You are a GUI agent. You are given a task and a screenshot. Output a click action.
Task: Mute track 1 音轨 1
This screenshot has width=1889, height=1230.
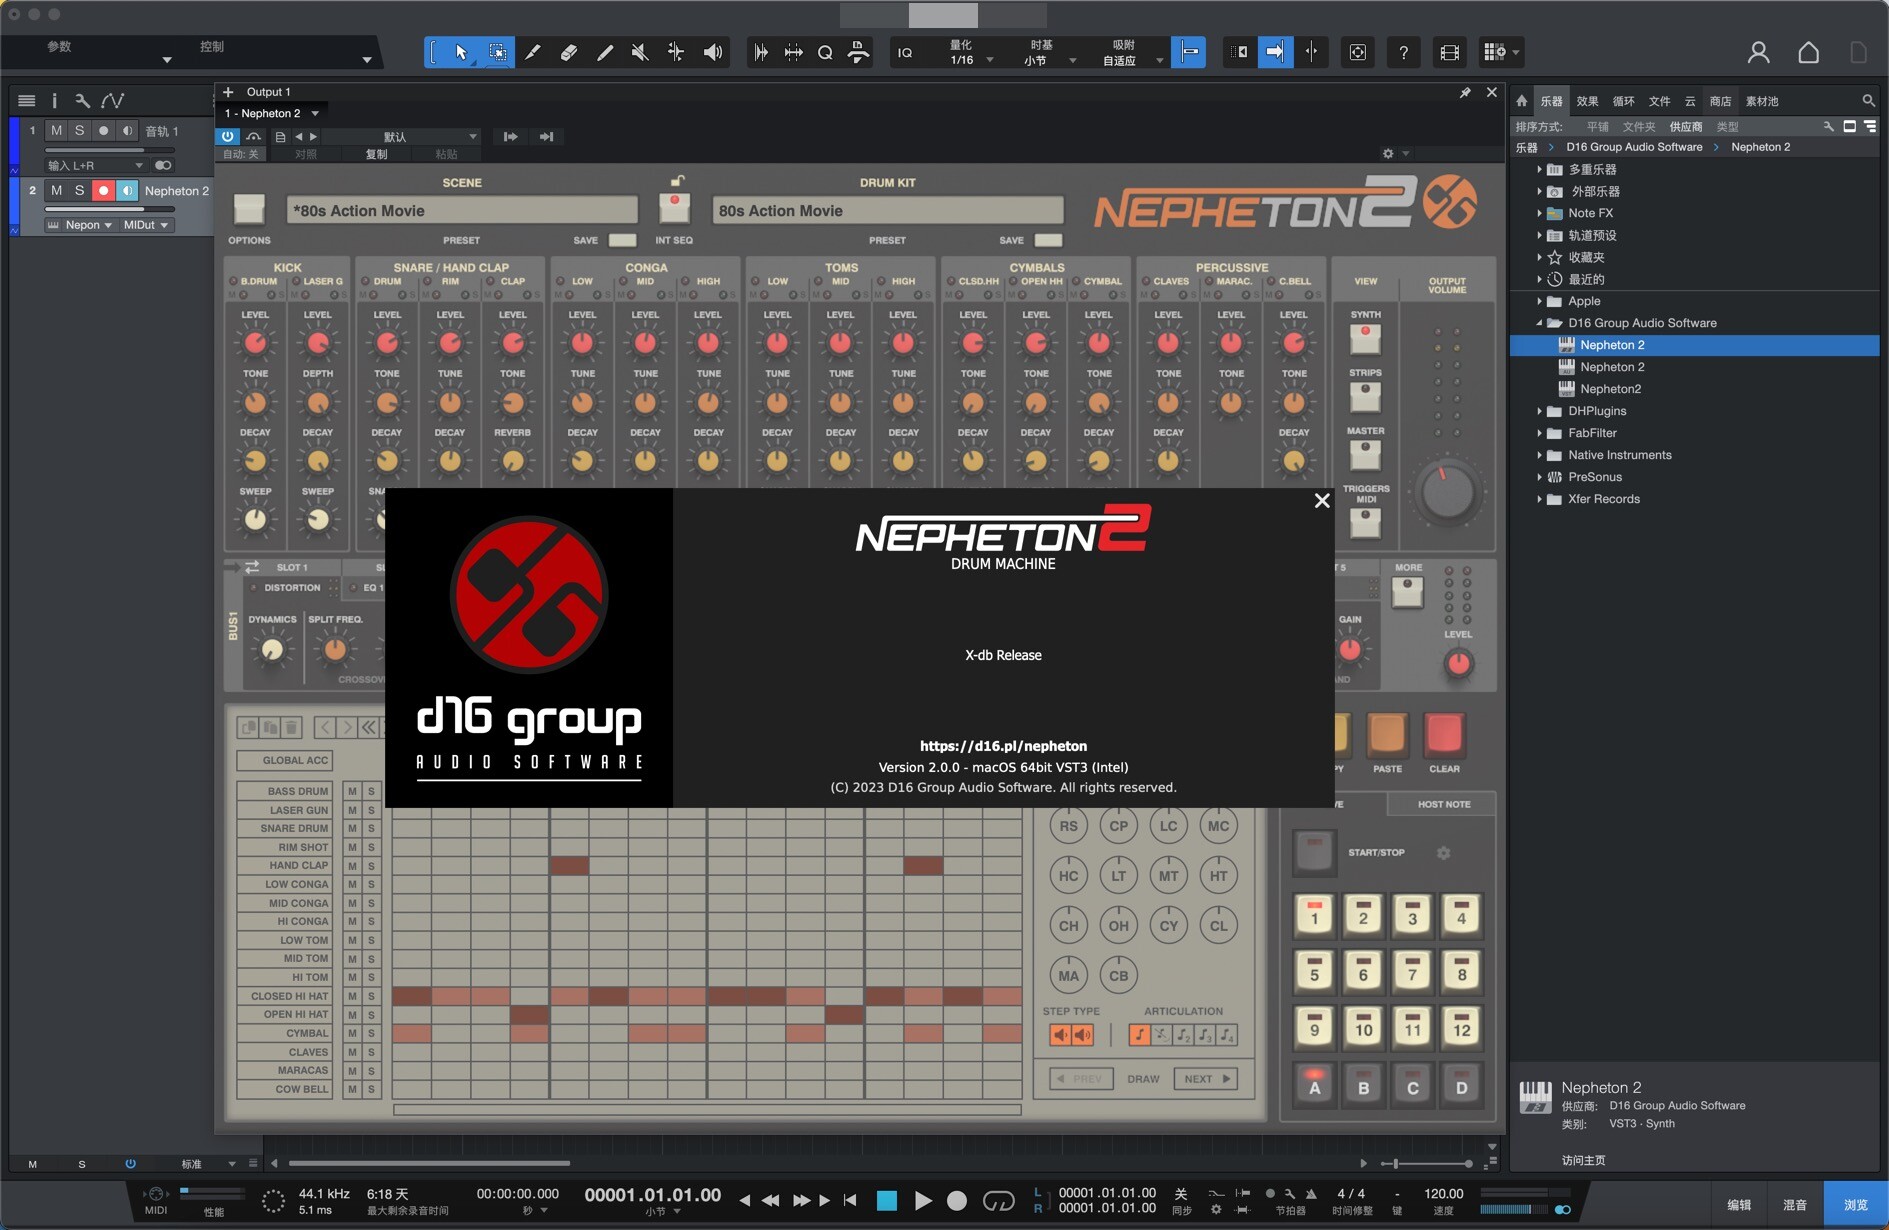[56, 130]
